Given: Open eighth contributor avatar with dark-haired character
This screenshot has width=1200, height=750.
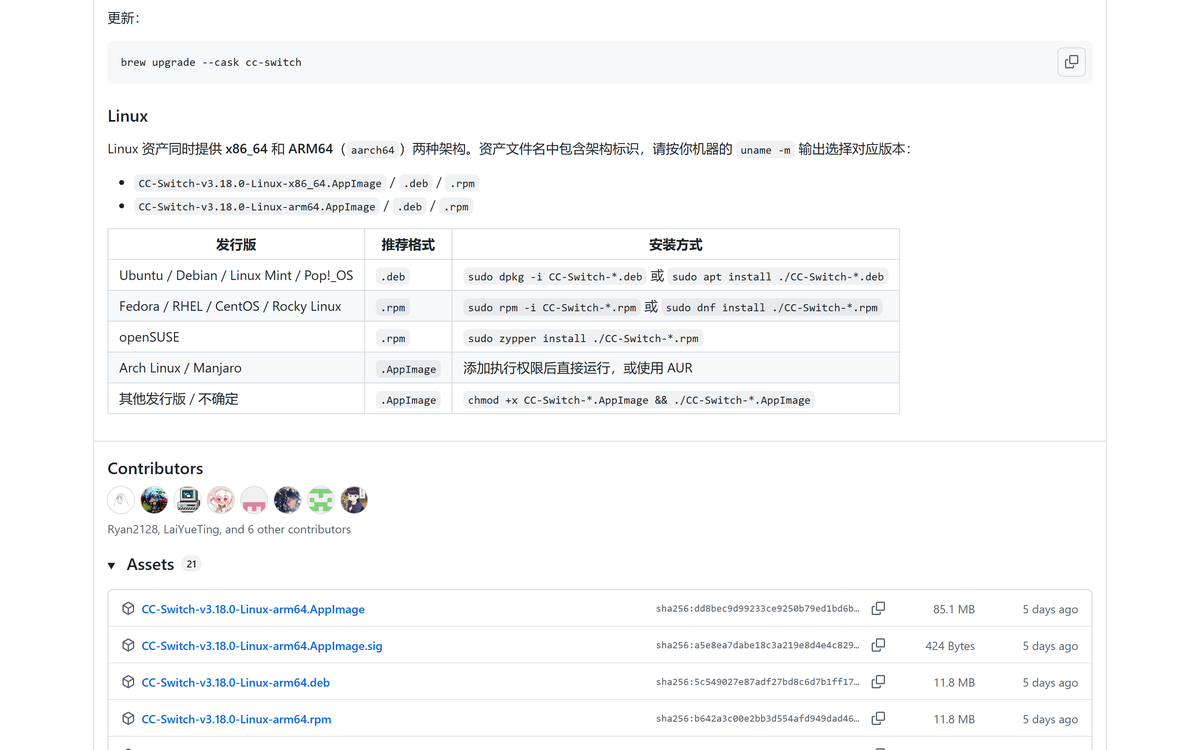Looking at the screenshot, I should pyautogui.click(x=354, y=500).
